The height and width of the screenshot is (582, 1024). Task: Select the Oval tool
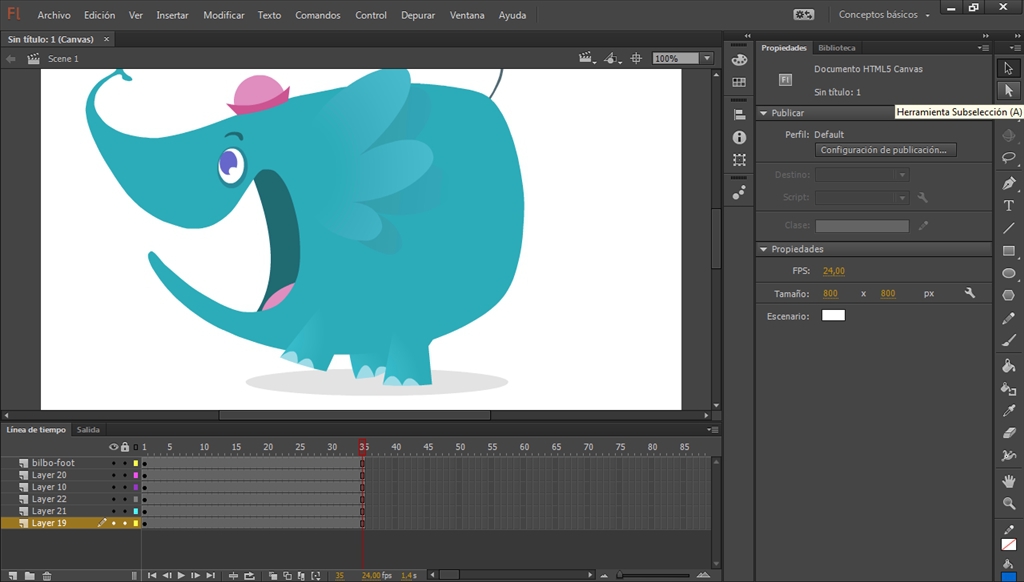coord(1008,273)
